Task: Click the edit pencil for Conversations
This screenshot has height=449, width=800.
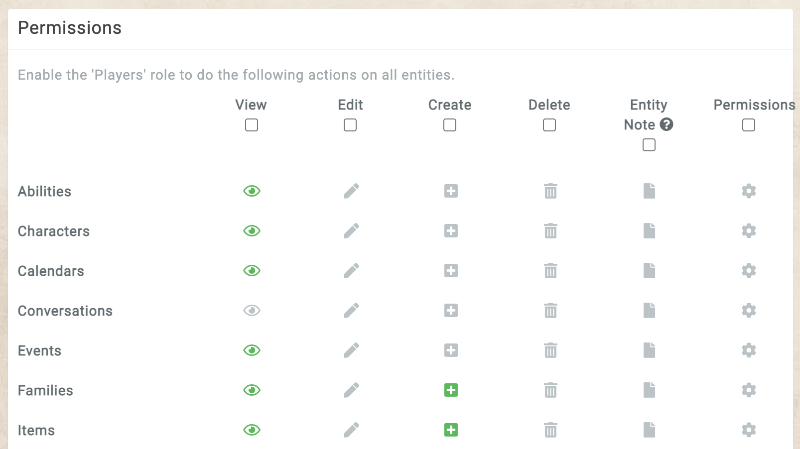Action: click(x=350, y=311)
